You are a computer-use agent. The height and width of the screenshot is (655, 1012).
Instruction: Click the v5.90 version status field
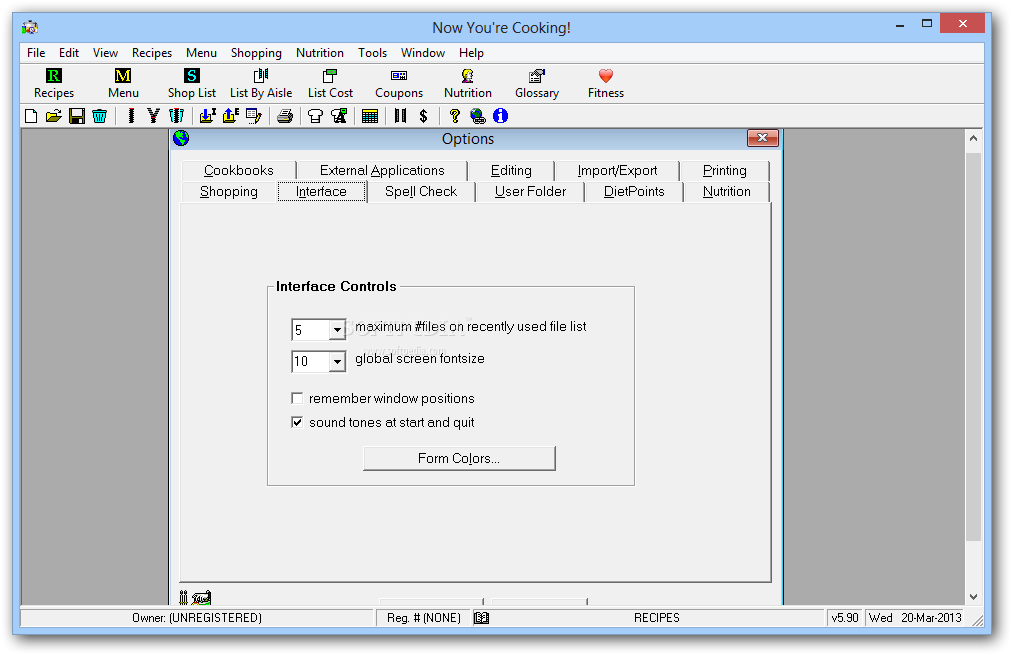click(845, 618)
